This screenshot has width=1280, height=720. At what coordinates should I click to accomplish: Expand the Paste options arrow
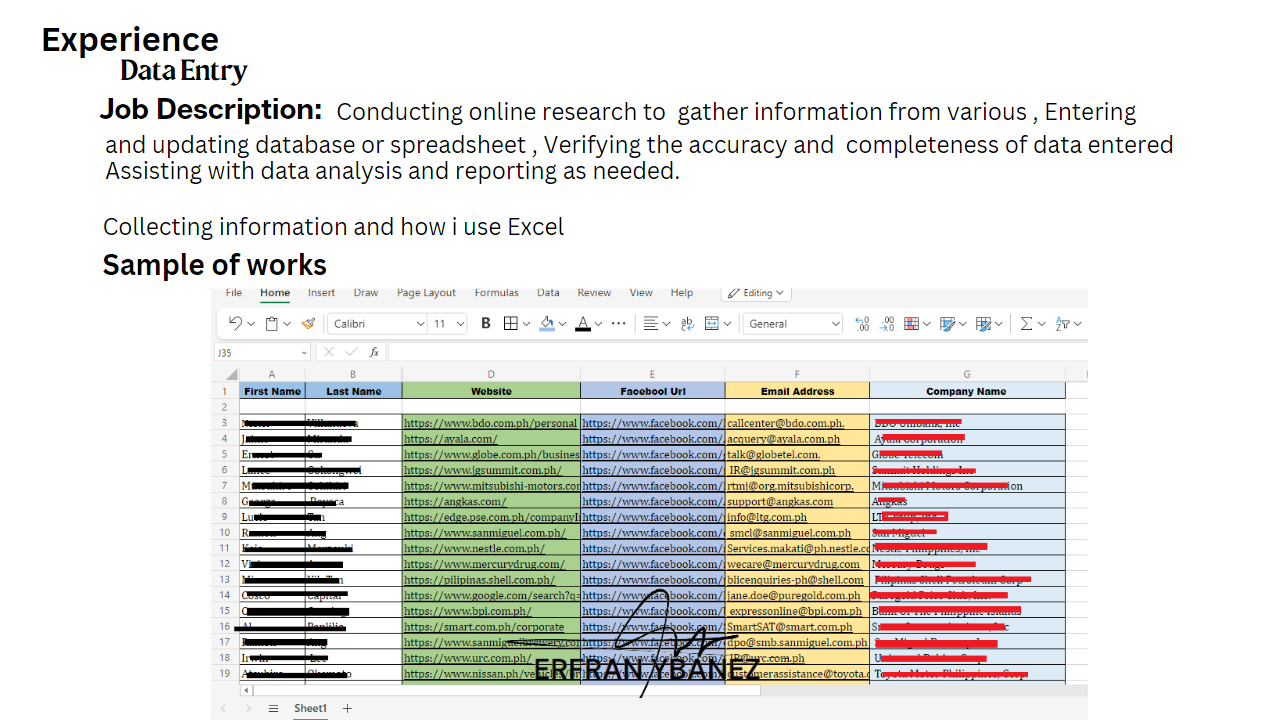point(286,324)
